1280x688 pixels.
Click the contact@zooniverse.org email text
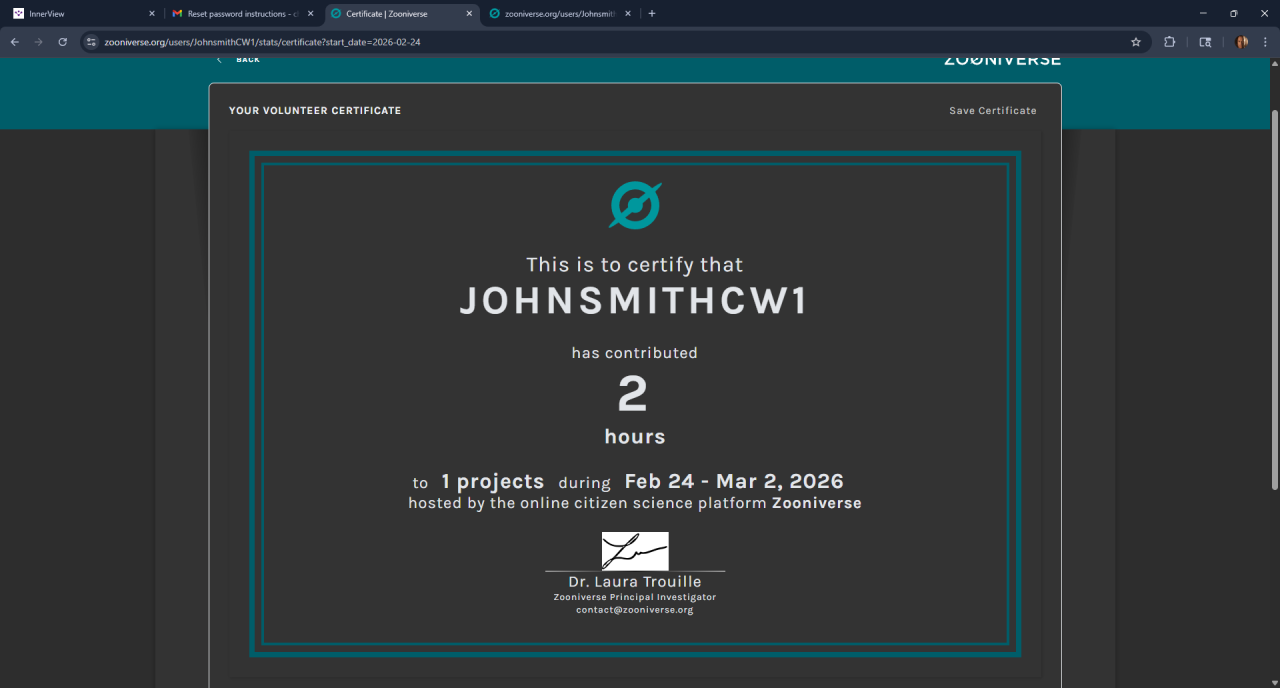(635, 610)
